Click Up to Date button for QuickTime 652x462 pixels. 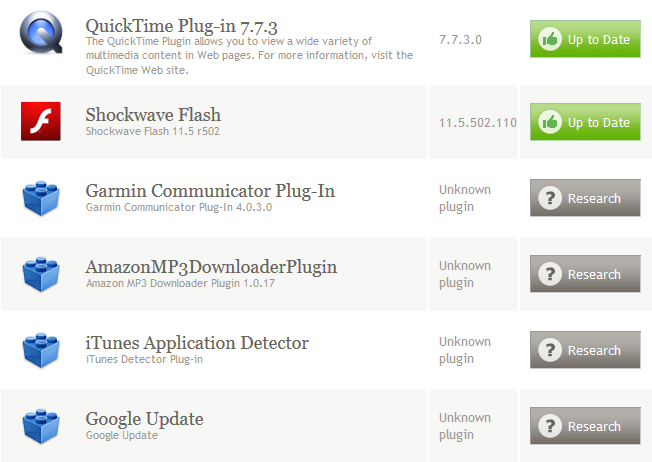pyautogui.click(x=585, y=40)
